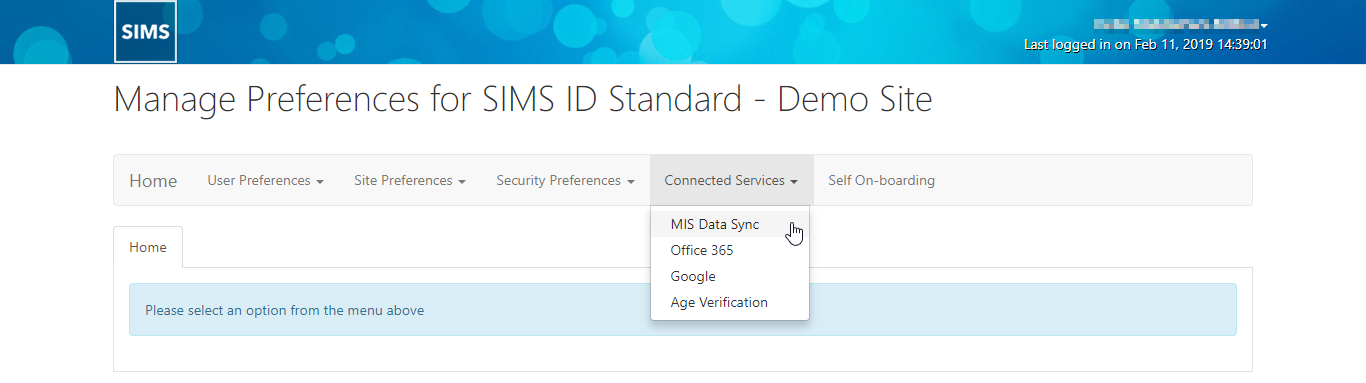Click the Manage Preferences page heading
This screenshot has height=383, width=1366.
click(523, 100)
